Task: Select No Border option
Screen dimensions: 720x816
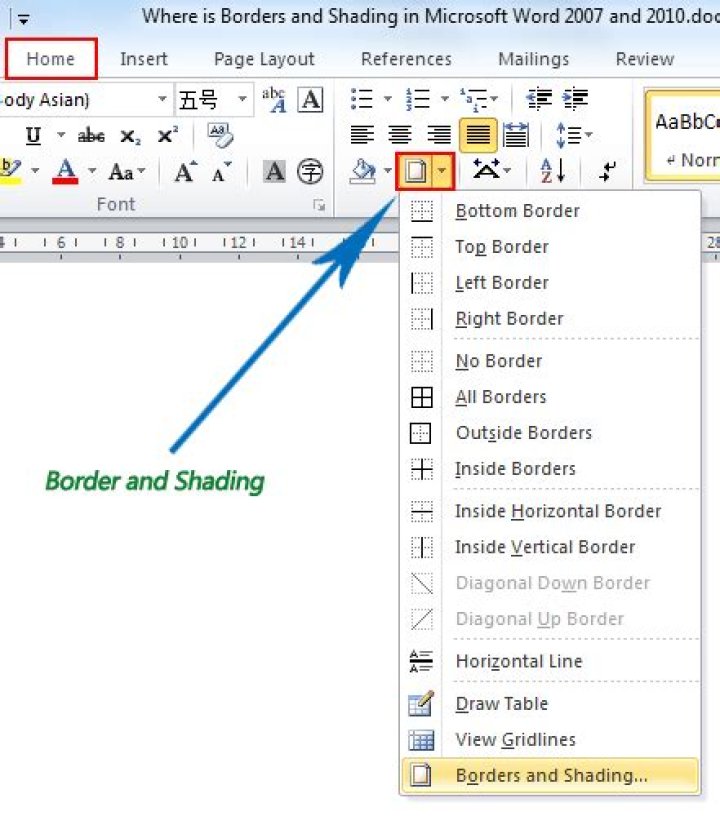Action: pos(550,361)
